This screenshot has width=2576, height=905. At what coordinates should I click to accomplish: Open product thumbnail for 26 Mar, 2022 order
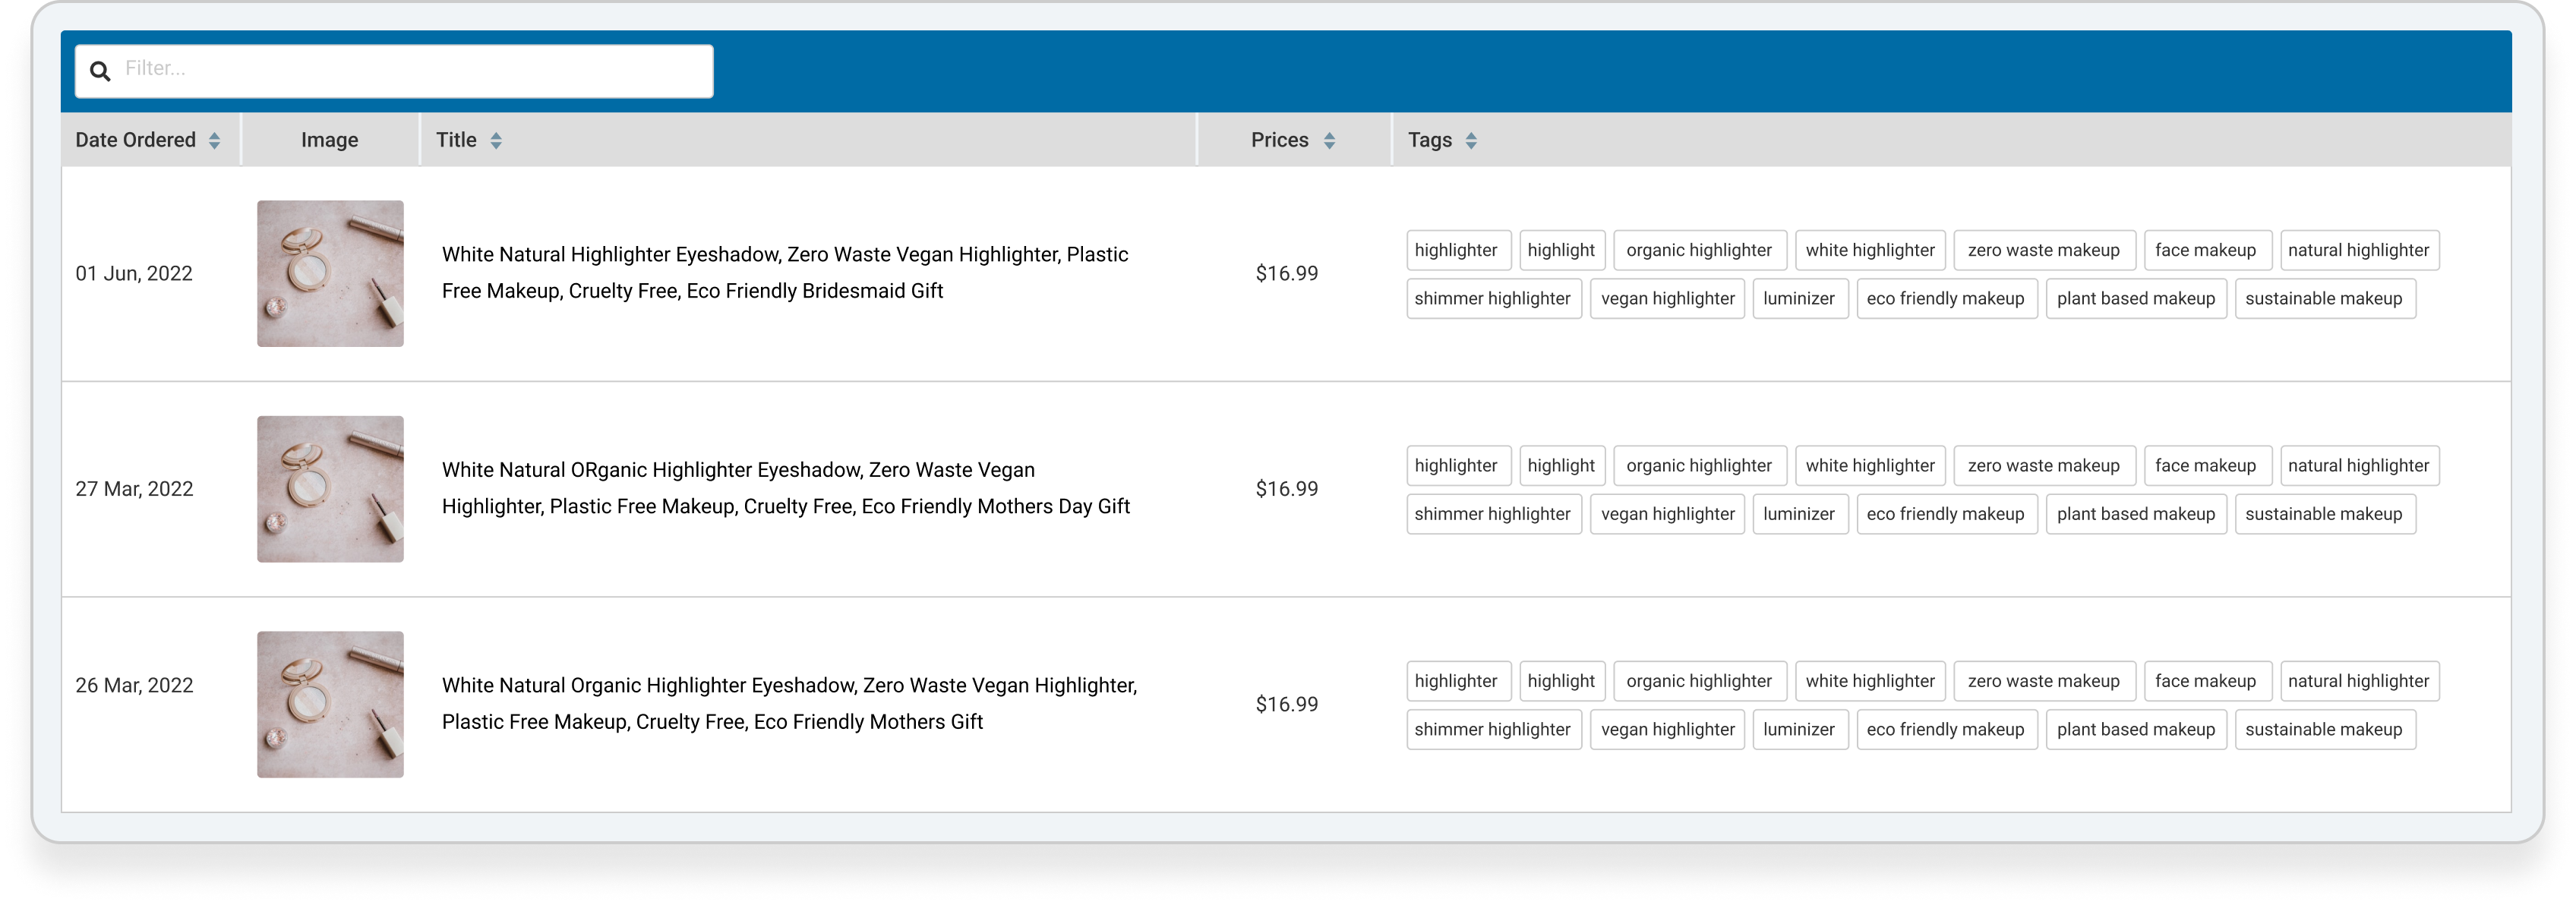[330, 705]
